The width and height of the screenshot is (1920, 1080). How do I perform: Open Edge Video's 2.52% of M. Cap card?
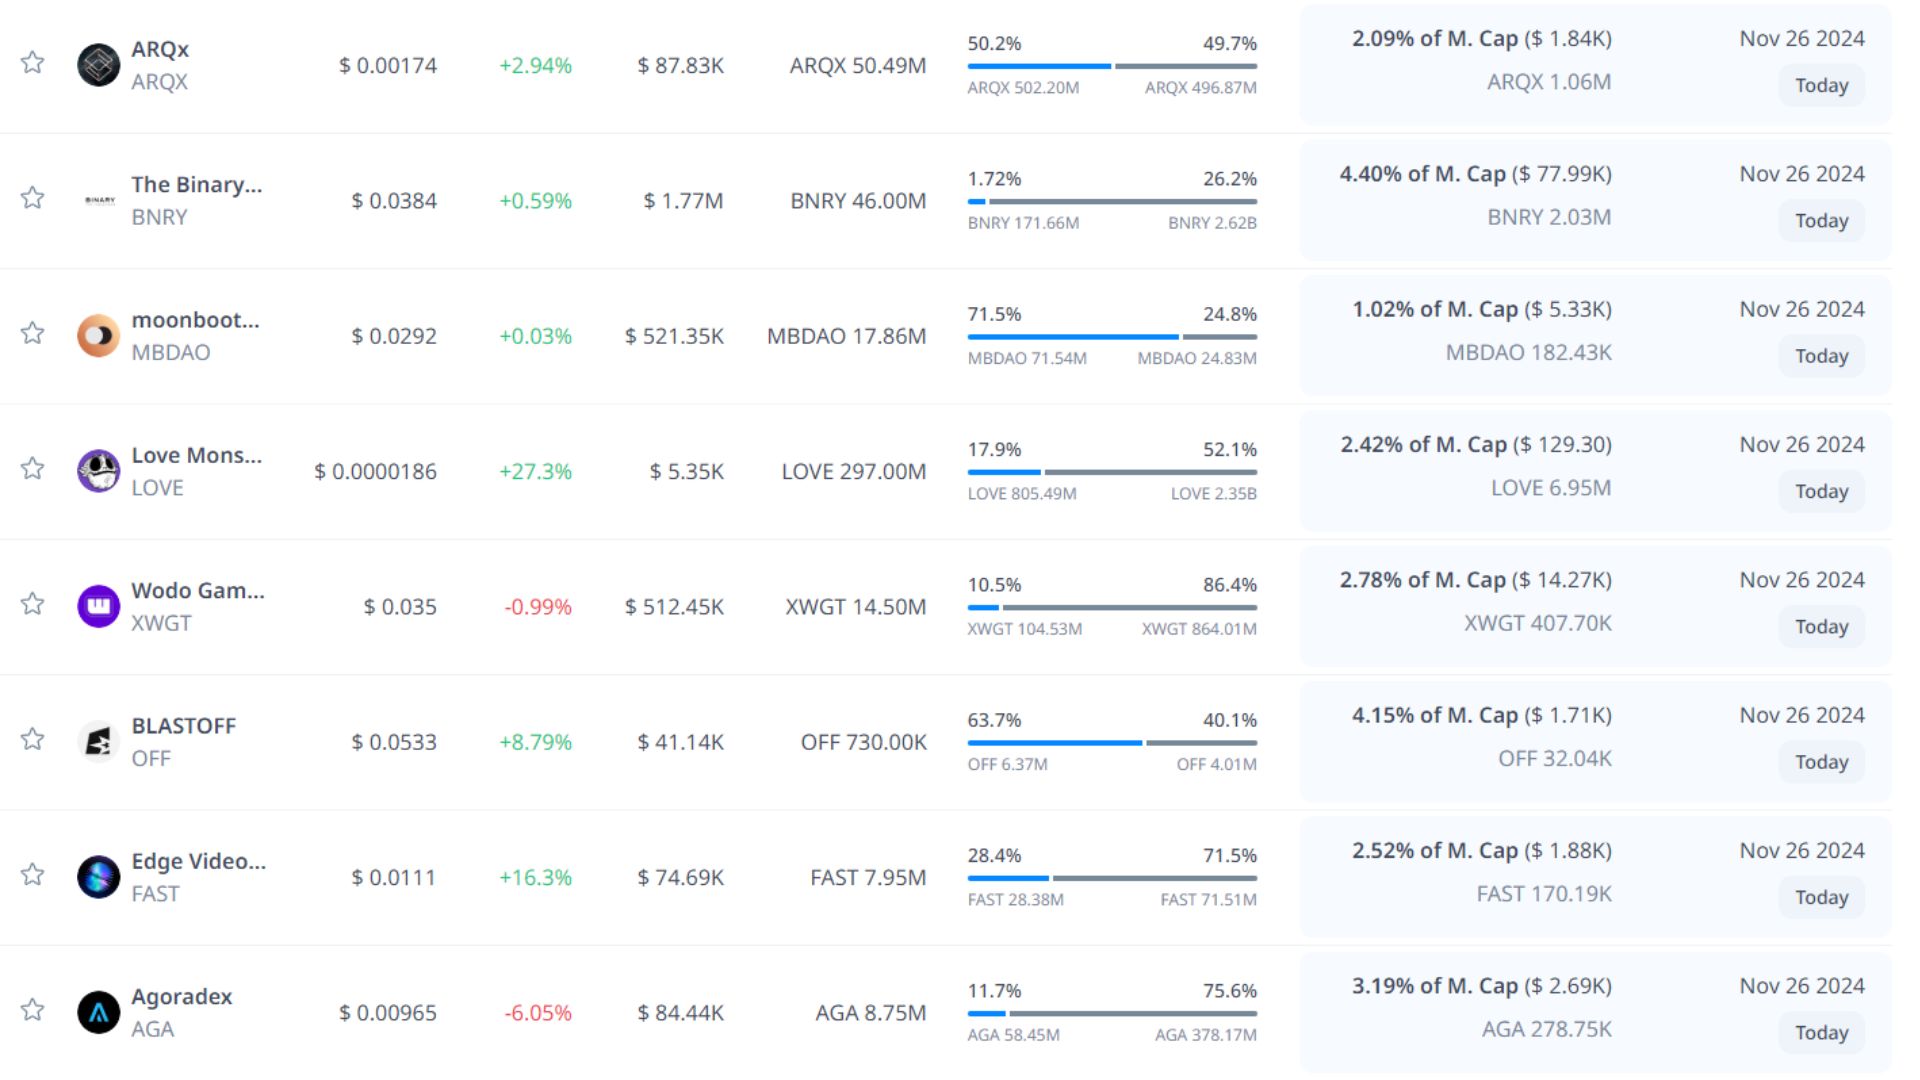[1481, 851]
